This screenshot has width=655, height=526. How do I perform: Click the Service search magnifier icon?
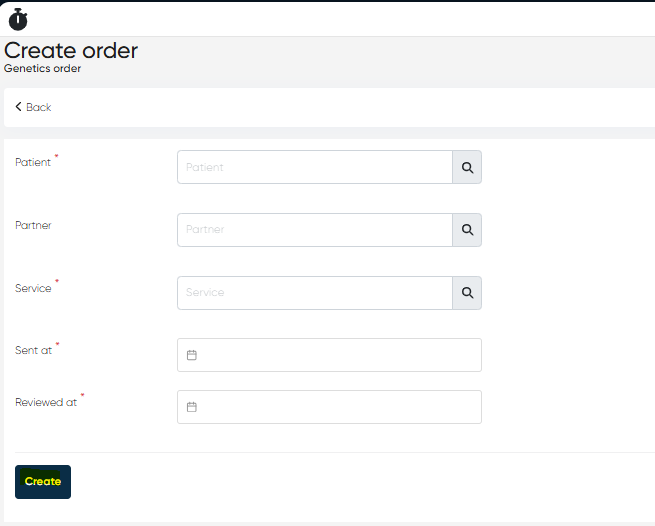point(467,293)
